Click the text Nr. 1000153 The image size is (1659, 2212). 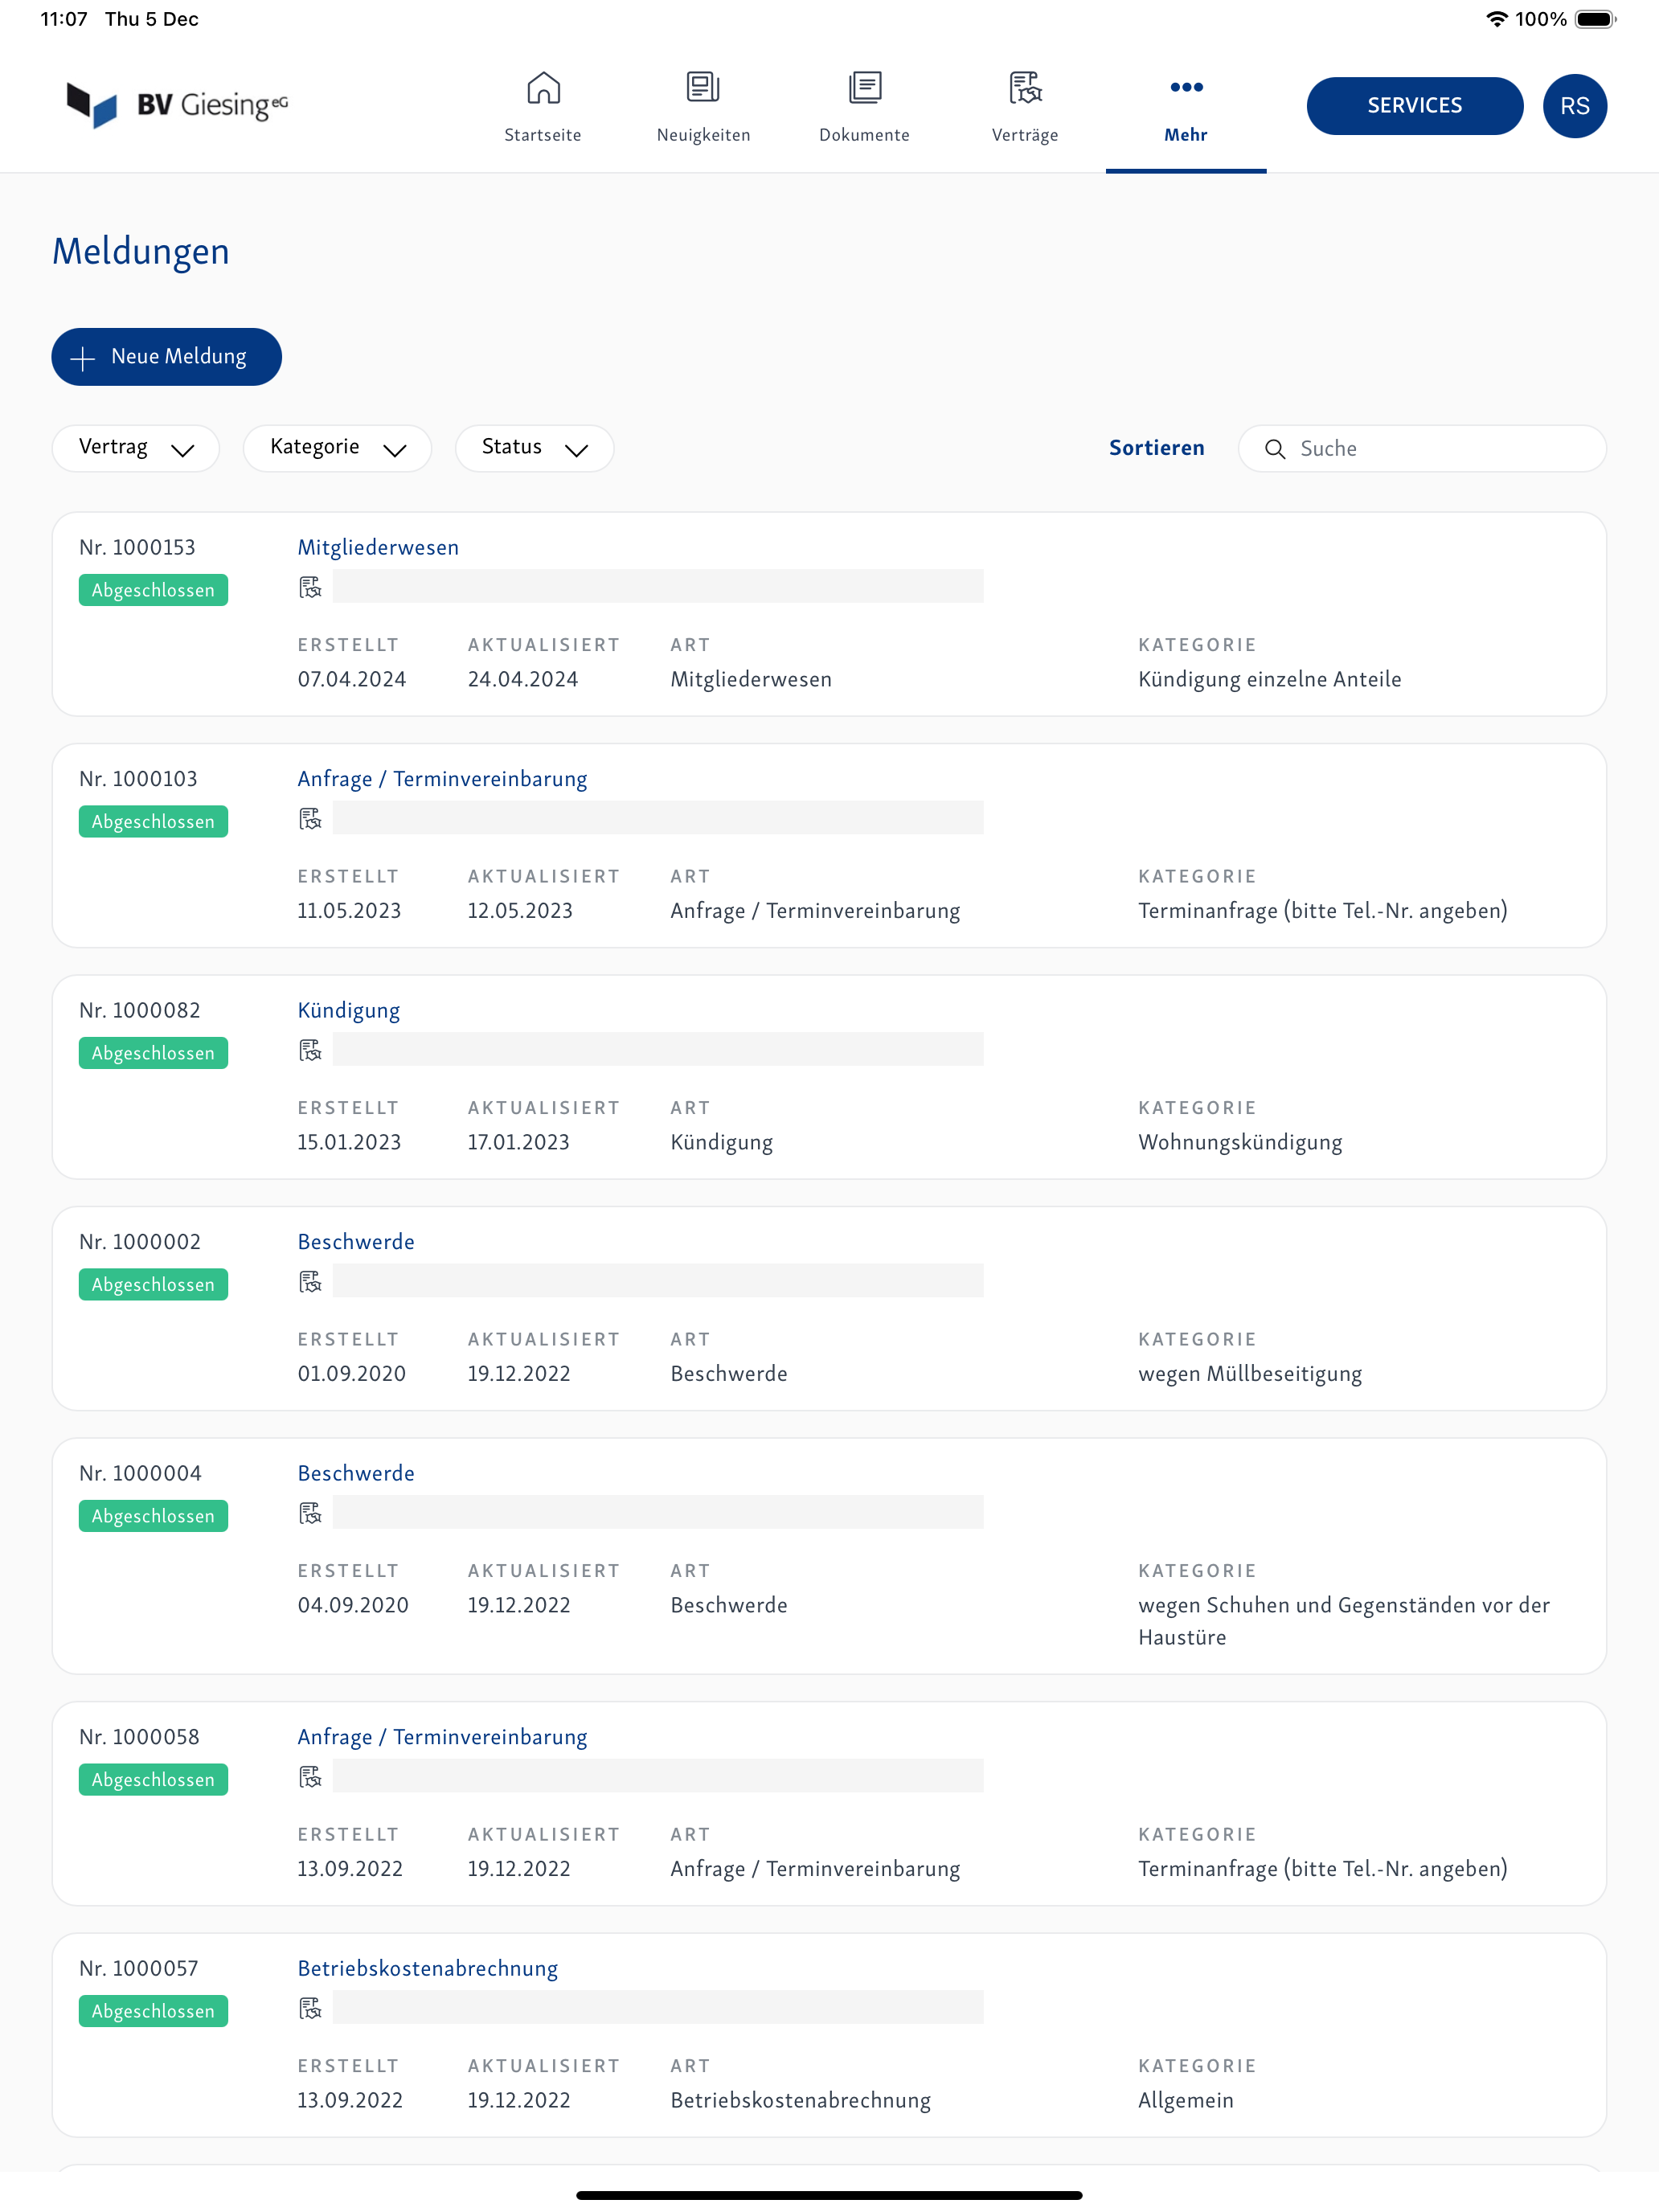pos(137,547)
